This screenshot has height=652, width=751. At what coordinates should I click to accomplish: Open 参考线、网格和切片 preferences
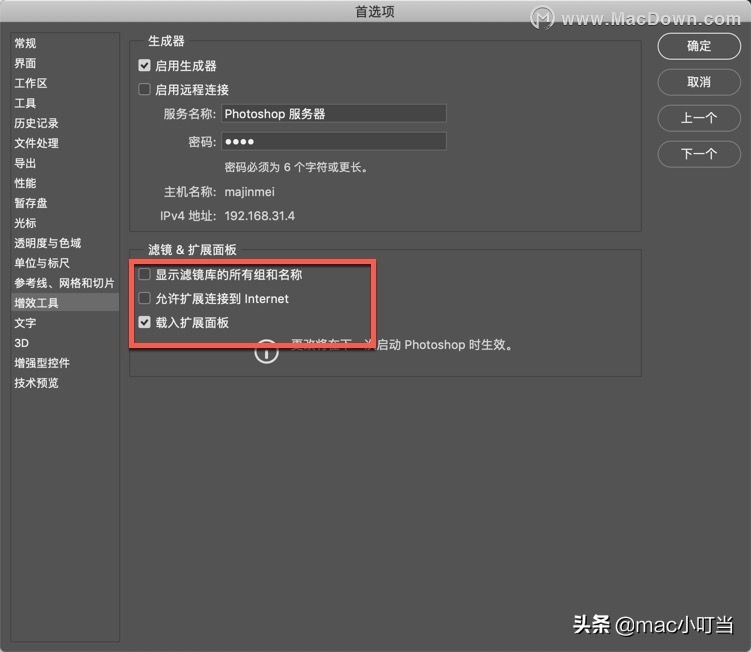(64, 283)
